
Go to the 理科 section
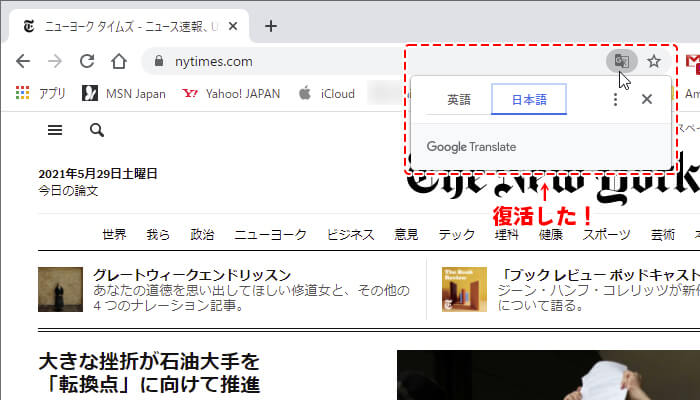507,234
